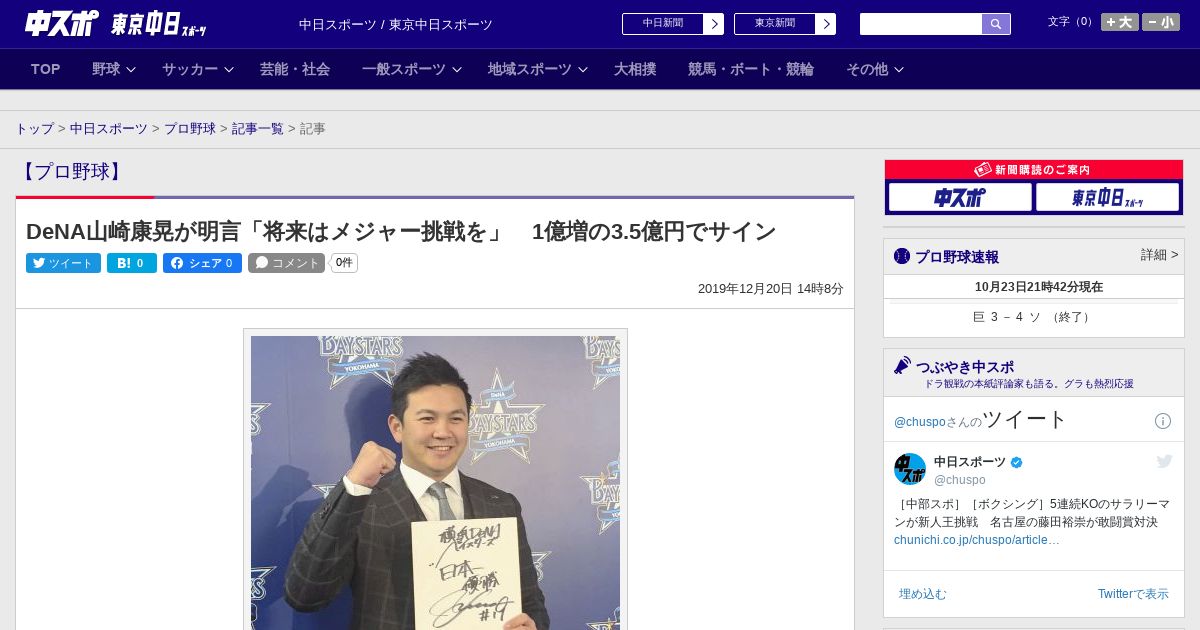This screenshot has width=1200, height=630.
Task: Expand the サッカー menu dropdown
Action: click(197, 69)
